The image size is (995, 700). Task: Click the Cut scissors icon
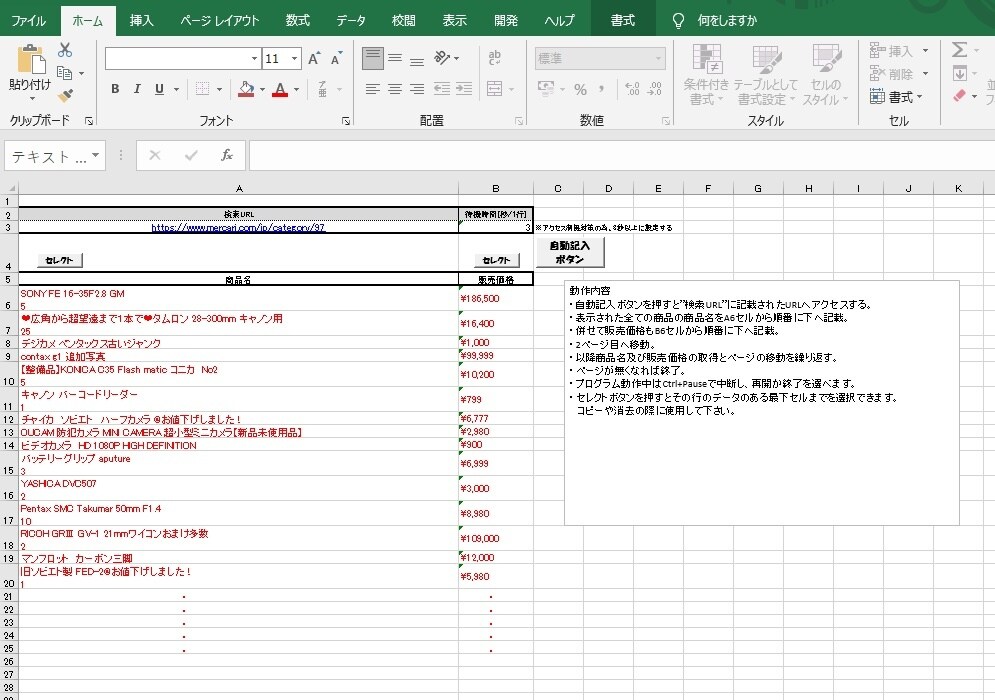65,50
